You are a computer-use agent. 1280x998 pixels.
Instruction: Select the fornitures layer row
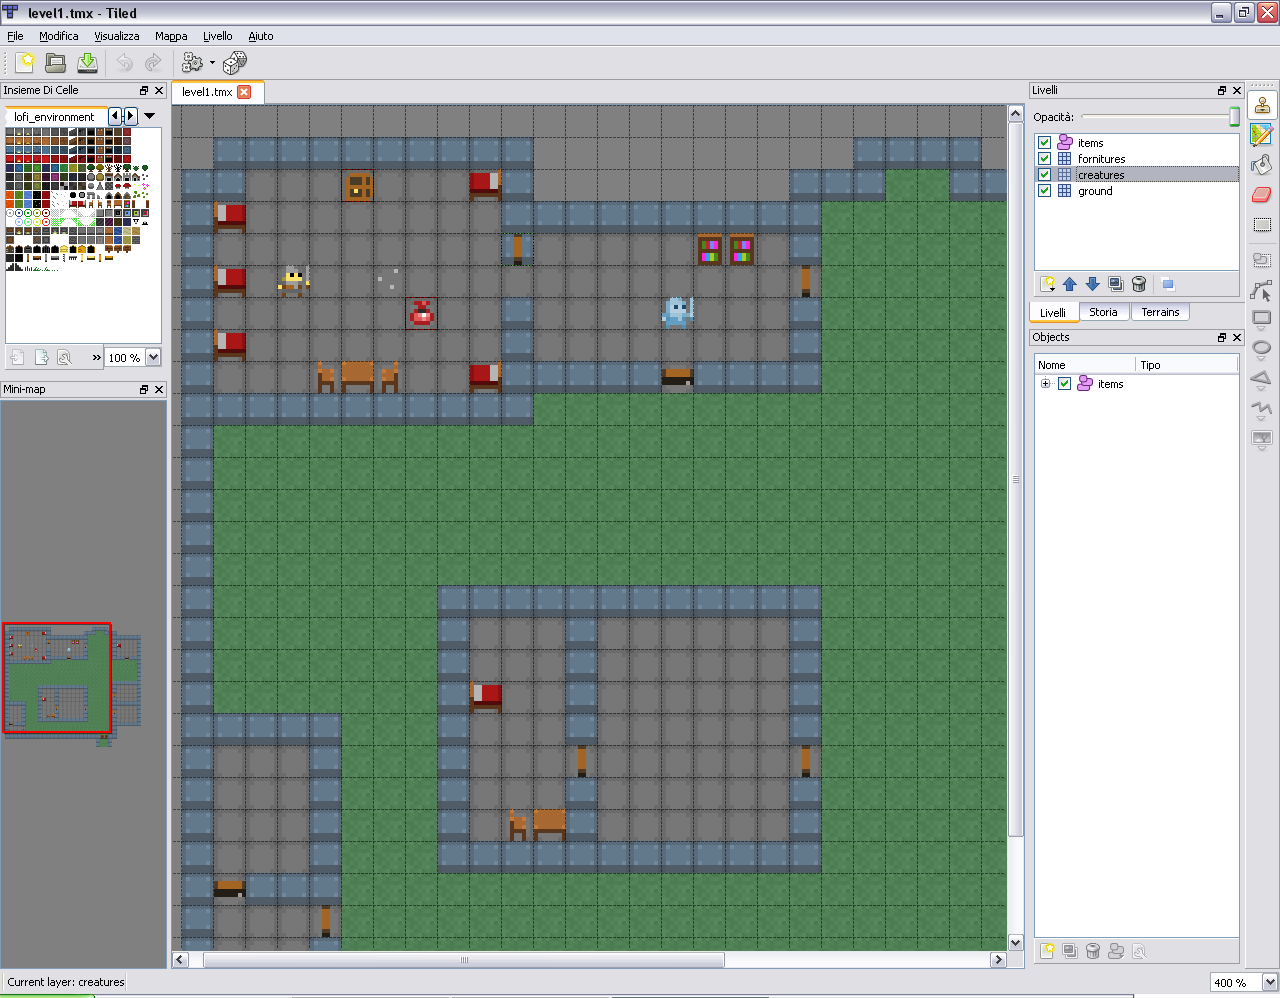tap(1137, 159)
